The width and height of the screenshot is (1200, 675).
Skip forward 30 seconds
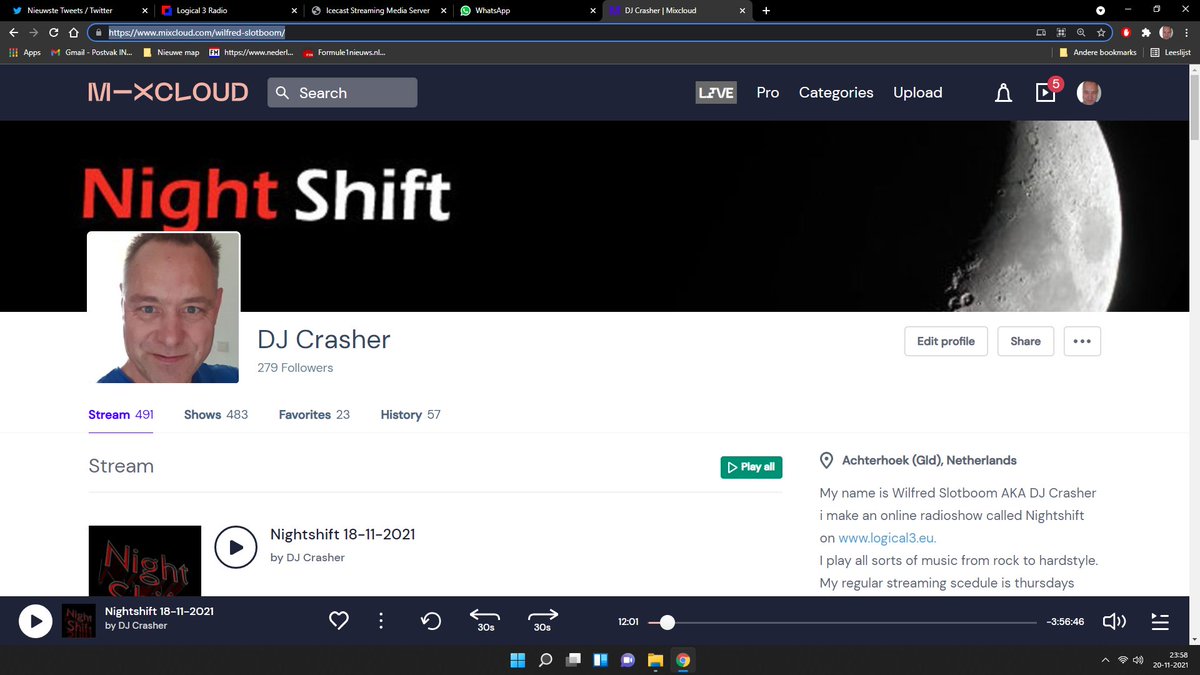coord(542,620)
